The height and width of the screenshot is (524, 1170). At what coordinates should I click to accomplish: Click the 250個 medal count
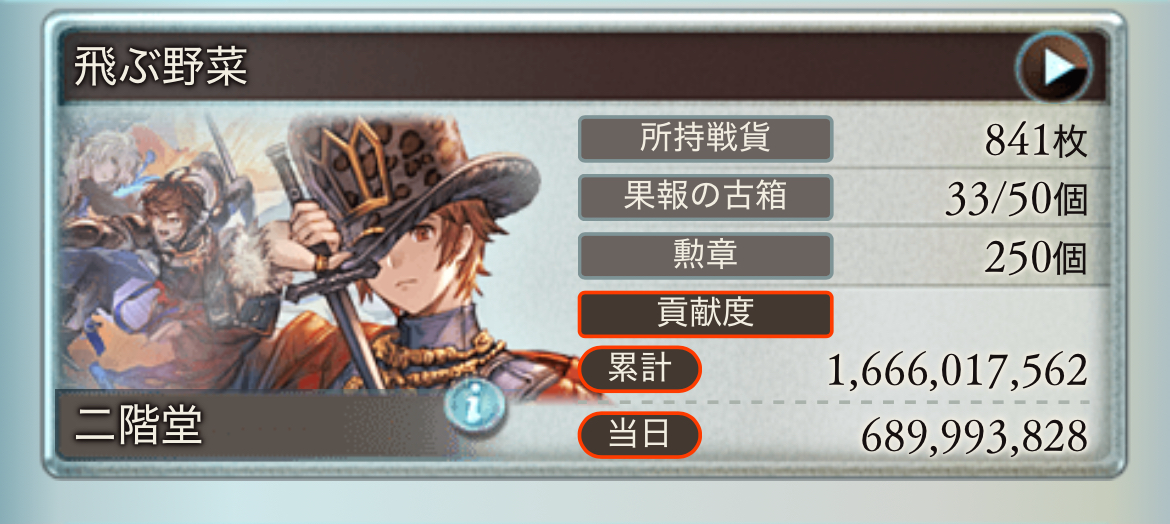click(x=1035, y=258)
